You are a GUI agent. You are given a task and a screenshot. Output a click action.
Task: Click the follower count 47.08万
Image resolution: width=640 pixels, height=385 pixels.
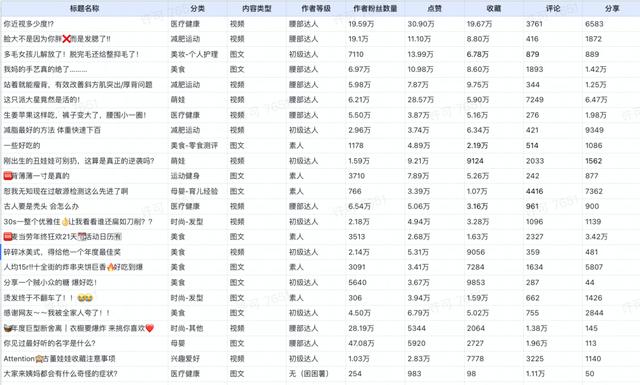pos(361,343)
